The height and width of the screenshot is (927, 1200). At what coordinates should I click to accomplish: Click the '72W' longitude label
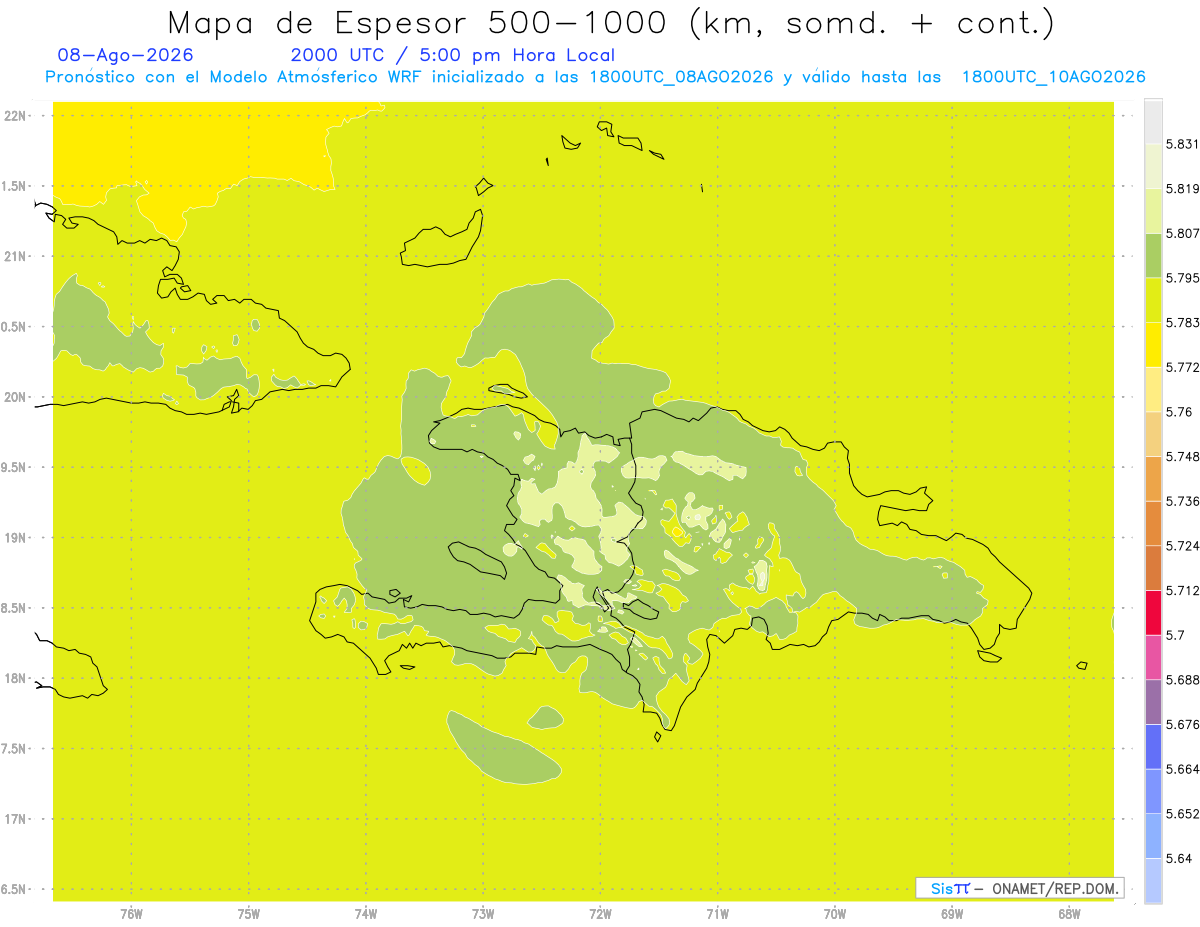[x=600, y=914]
